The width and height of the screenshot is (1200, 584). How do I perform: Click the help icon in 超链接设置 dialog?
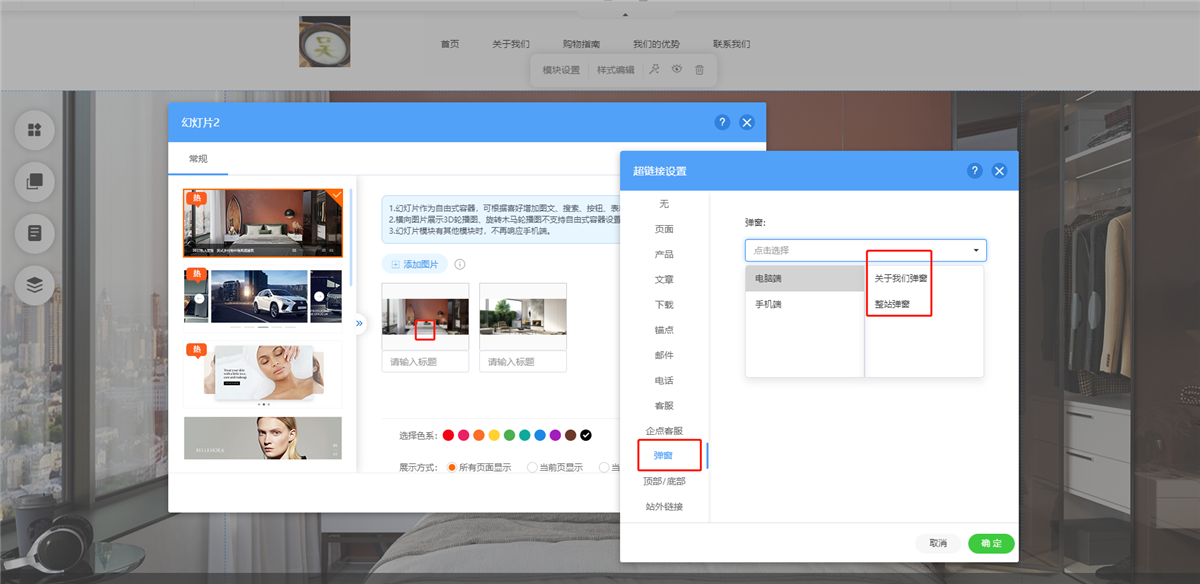tap(974, 171)
